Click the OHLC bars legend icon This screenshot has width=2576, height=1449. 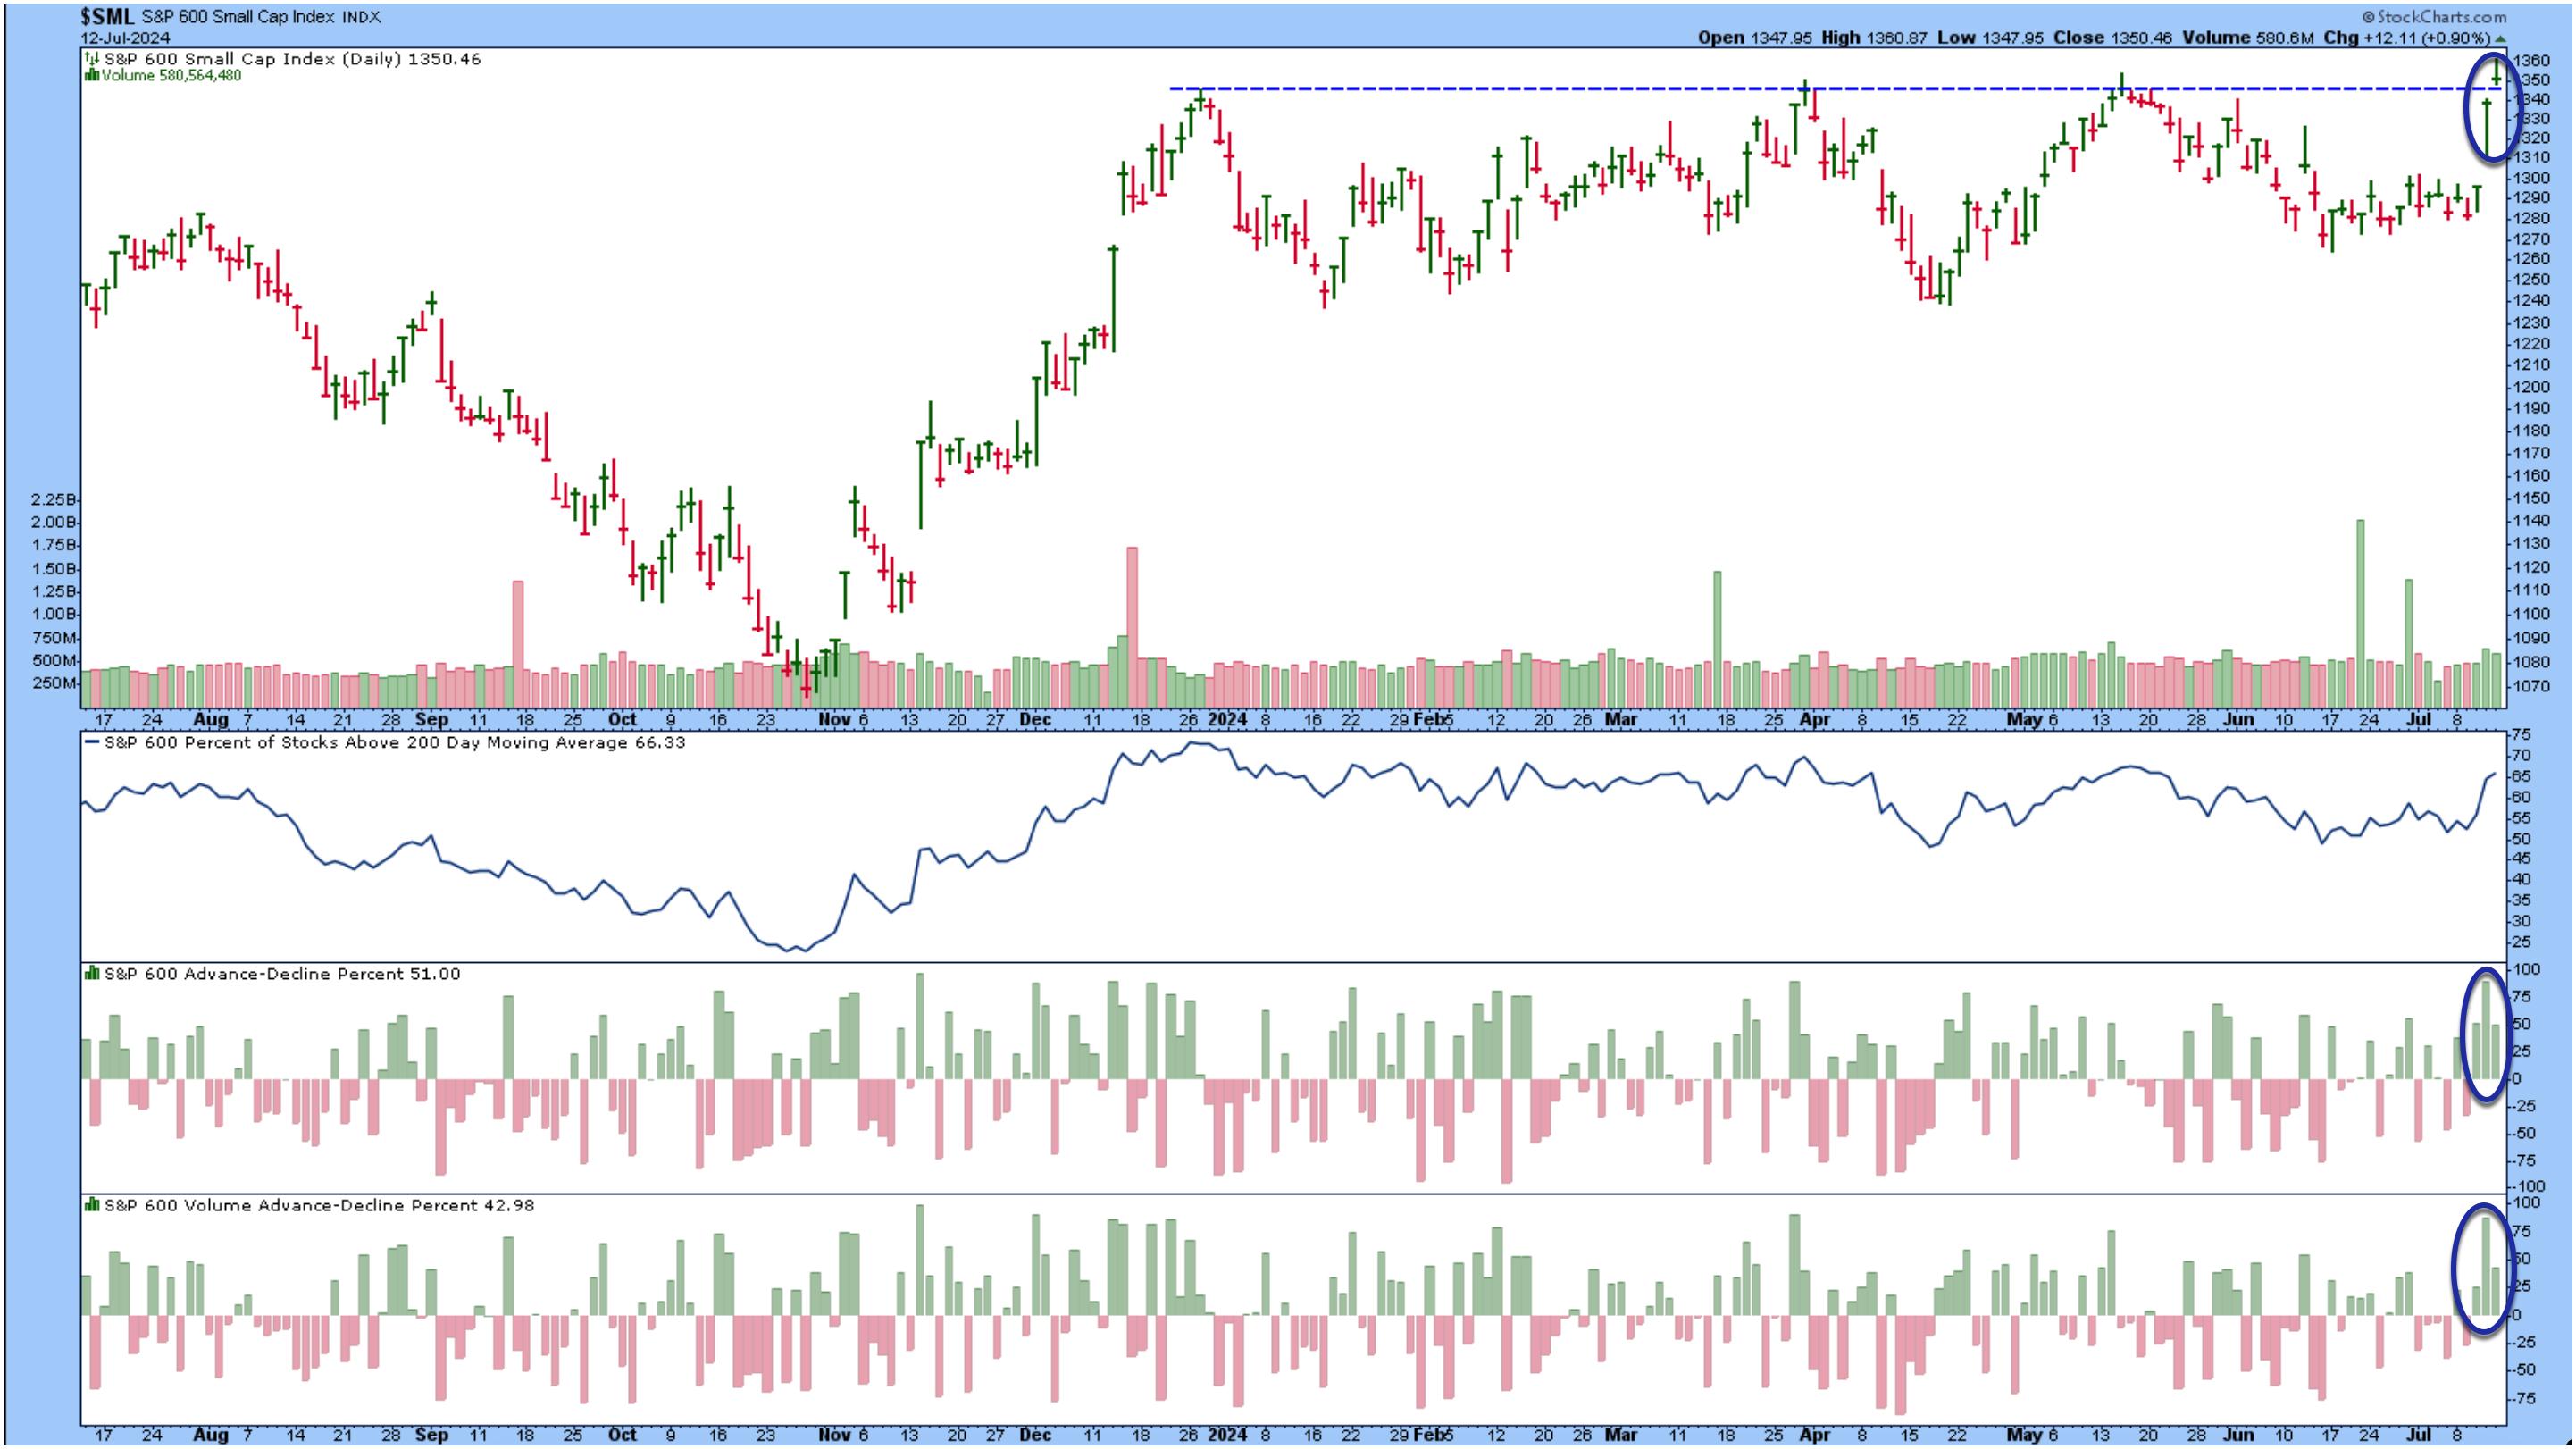coord(92,59)
